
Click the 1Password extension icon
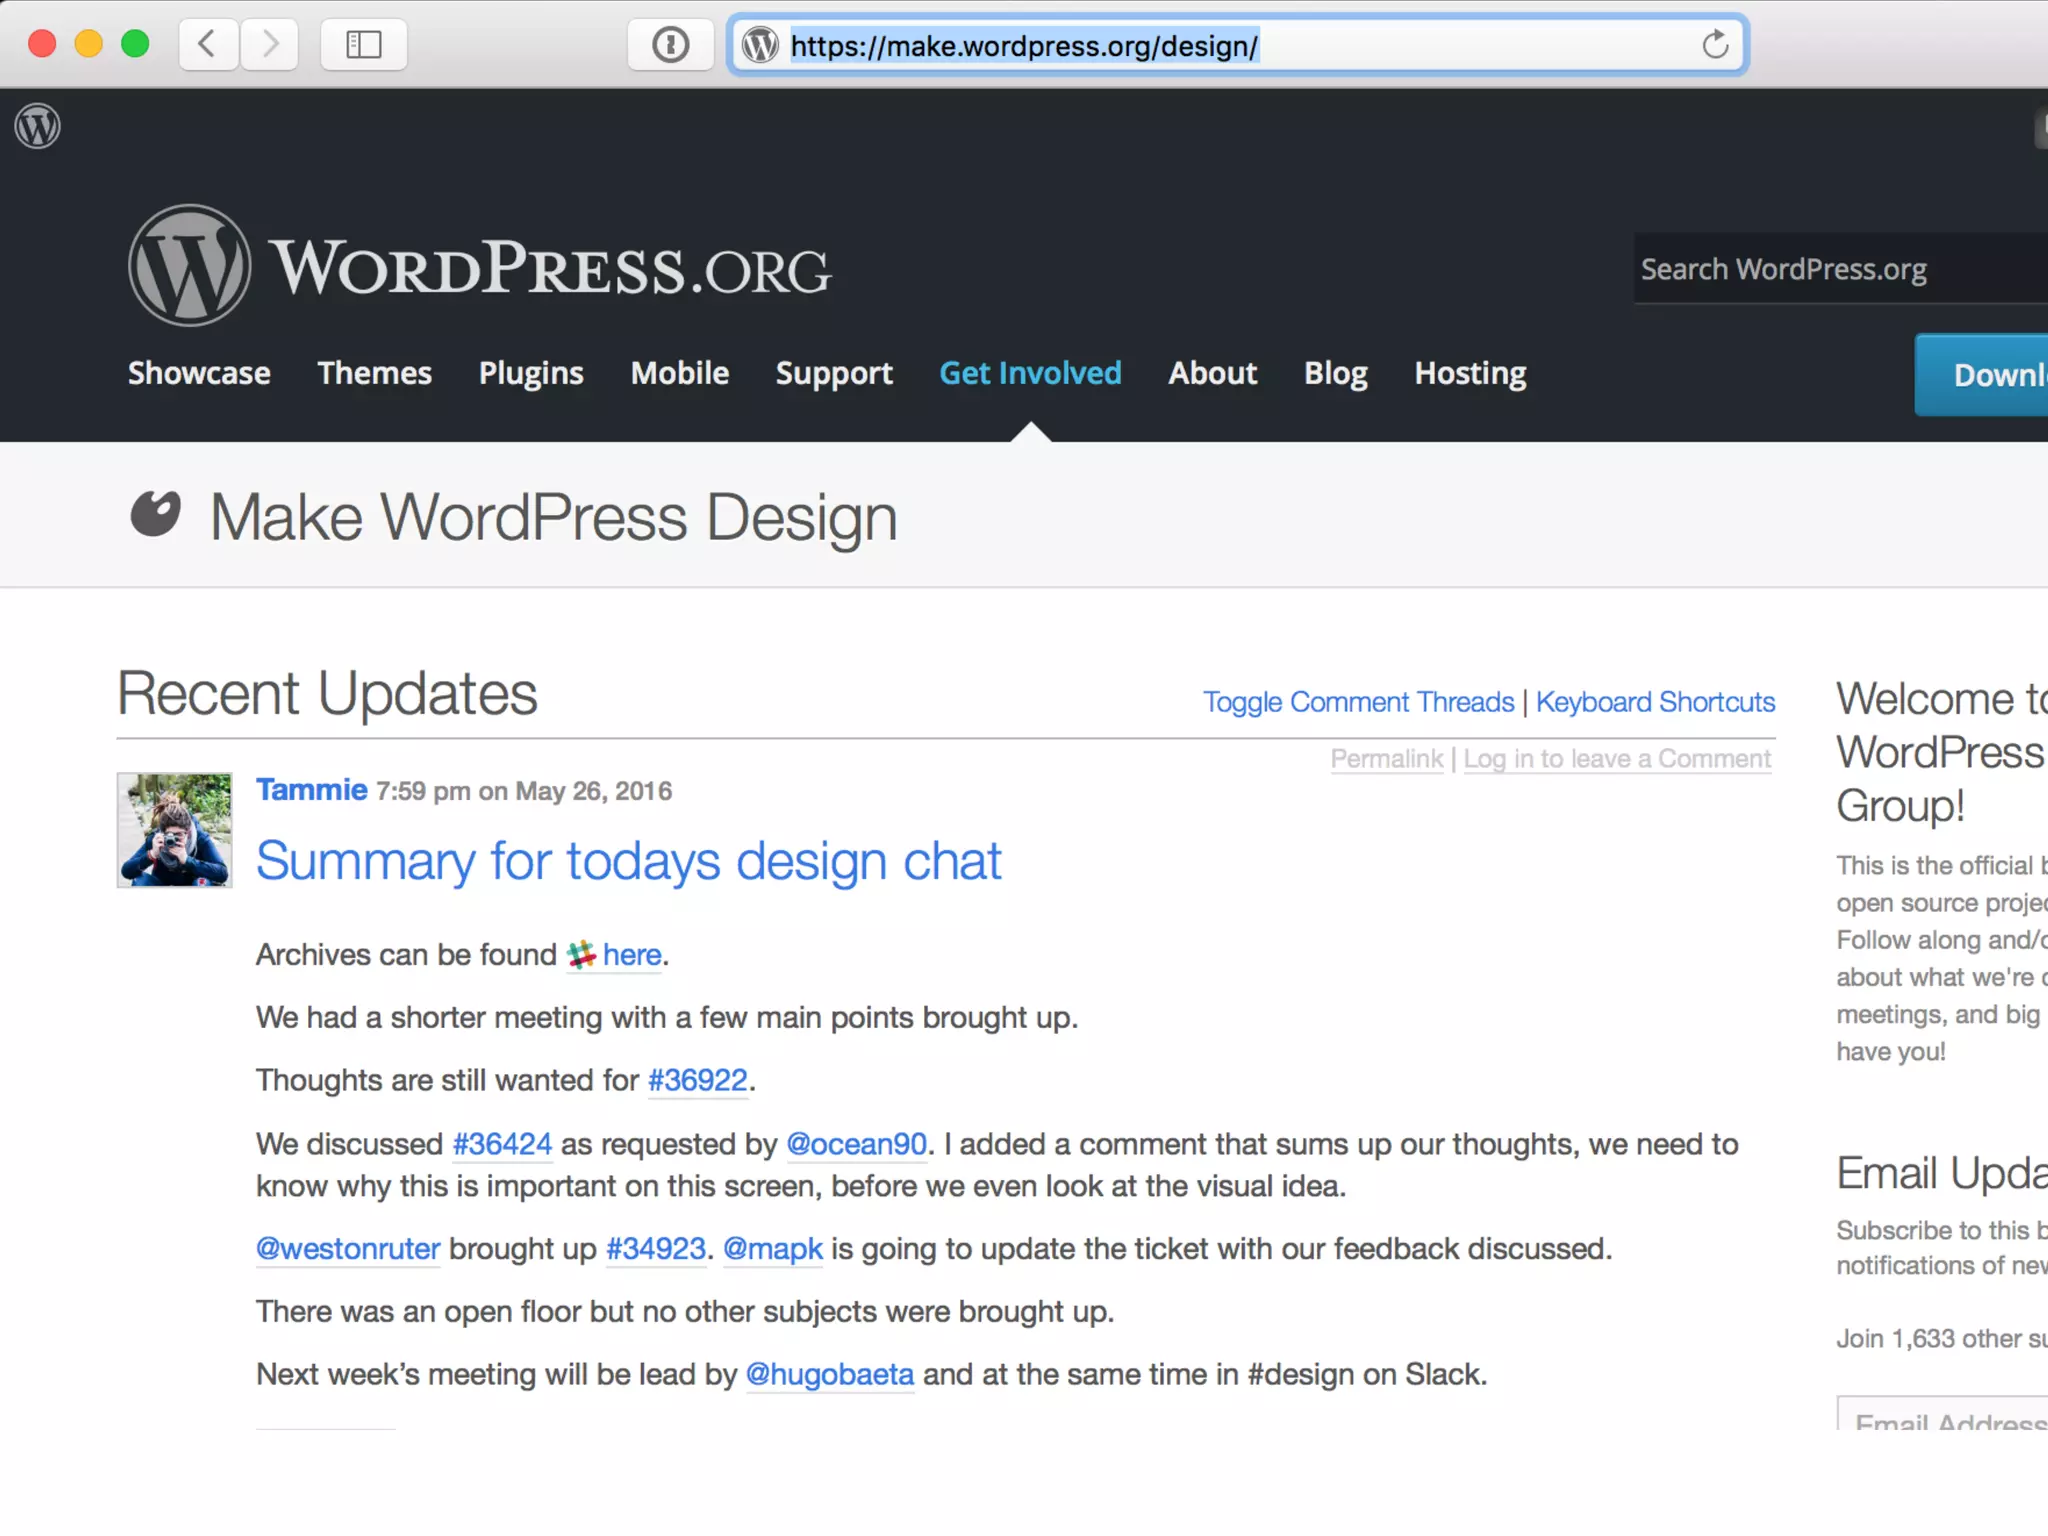(x=670, y=45)
